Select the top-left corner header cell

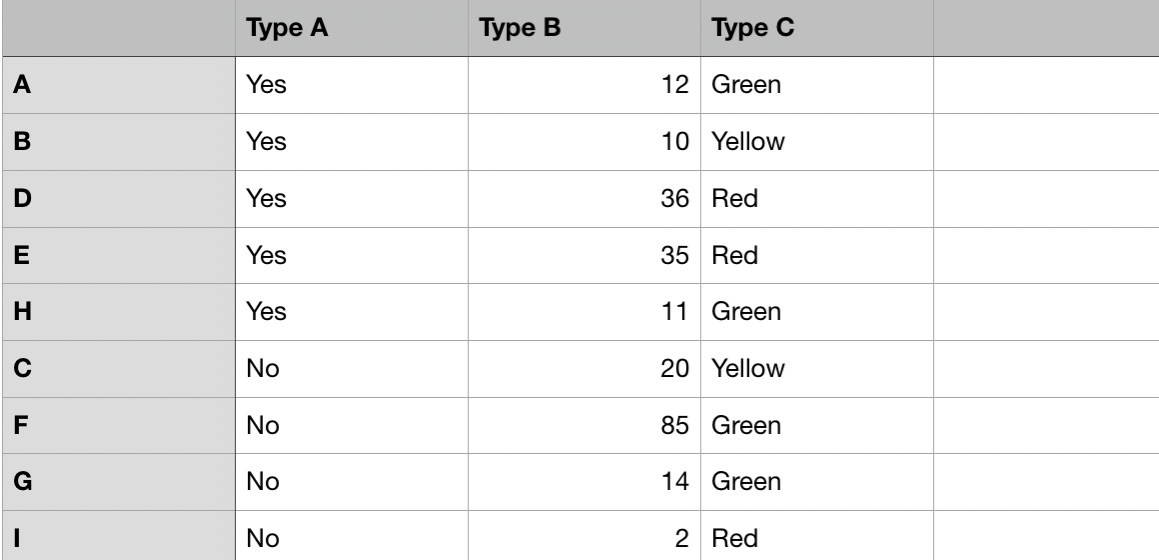[x=116, y=29]
